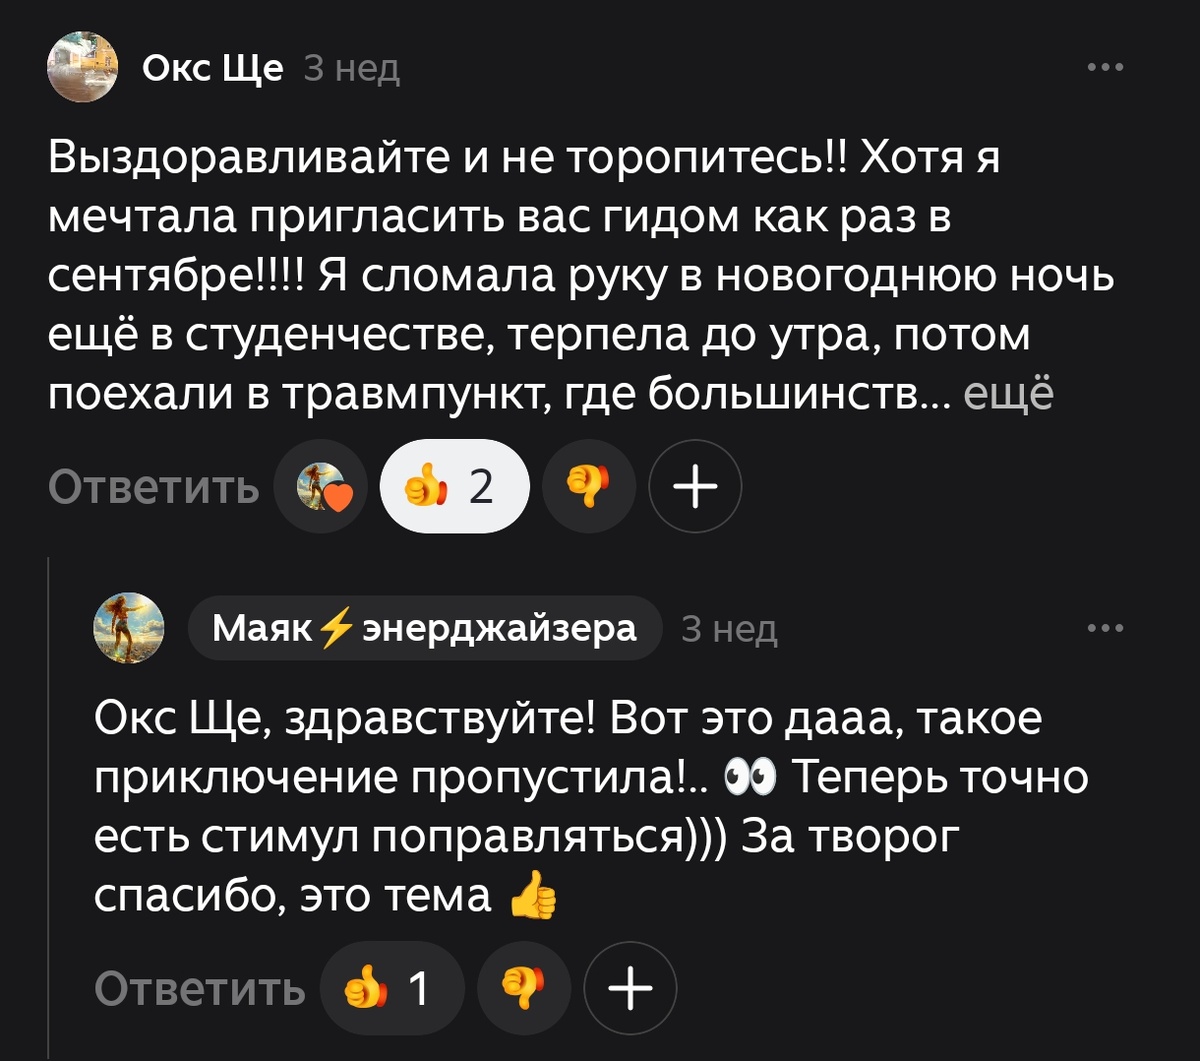Add a reaction with the plus button under Окс Ще's comment
Image resolution: width=1200 pixels, height=1061 pixels.
(696, 486)
